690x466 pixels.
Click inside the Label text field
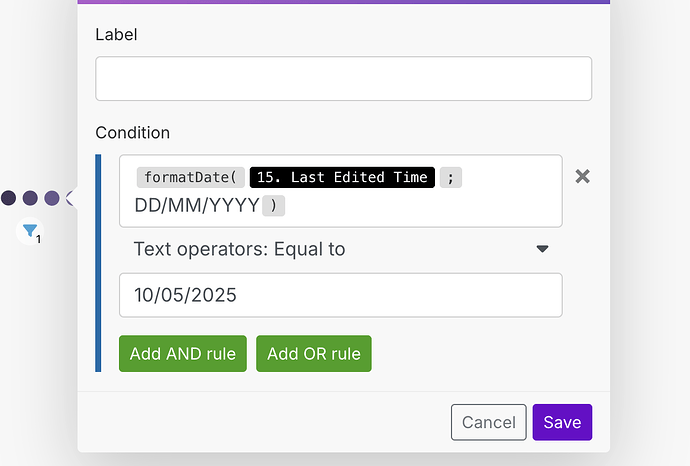(343, 78)
